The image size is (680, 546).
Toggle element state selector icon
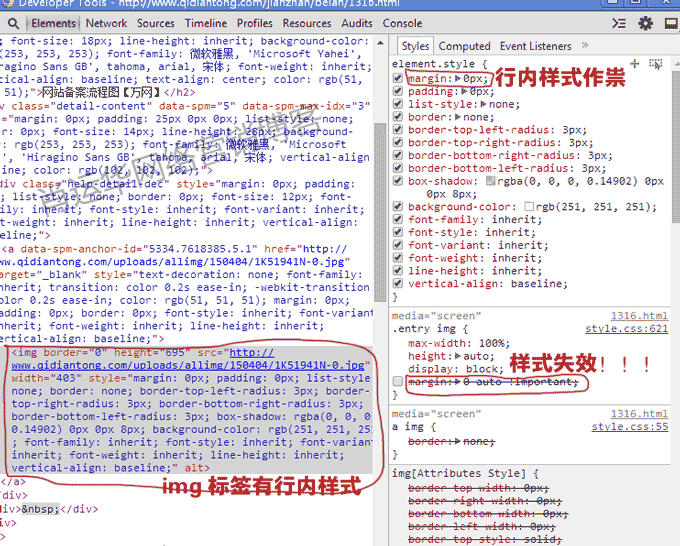[655, 64]
